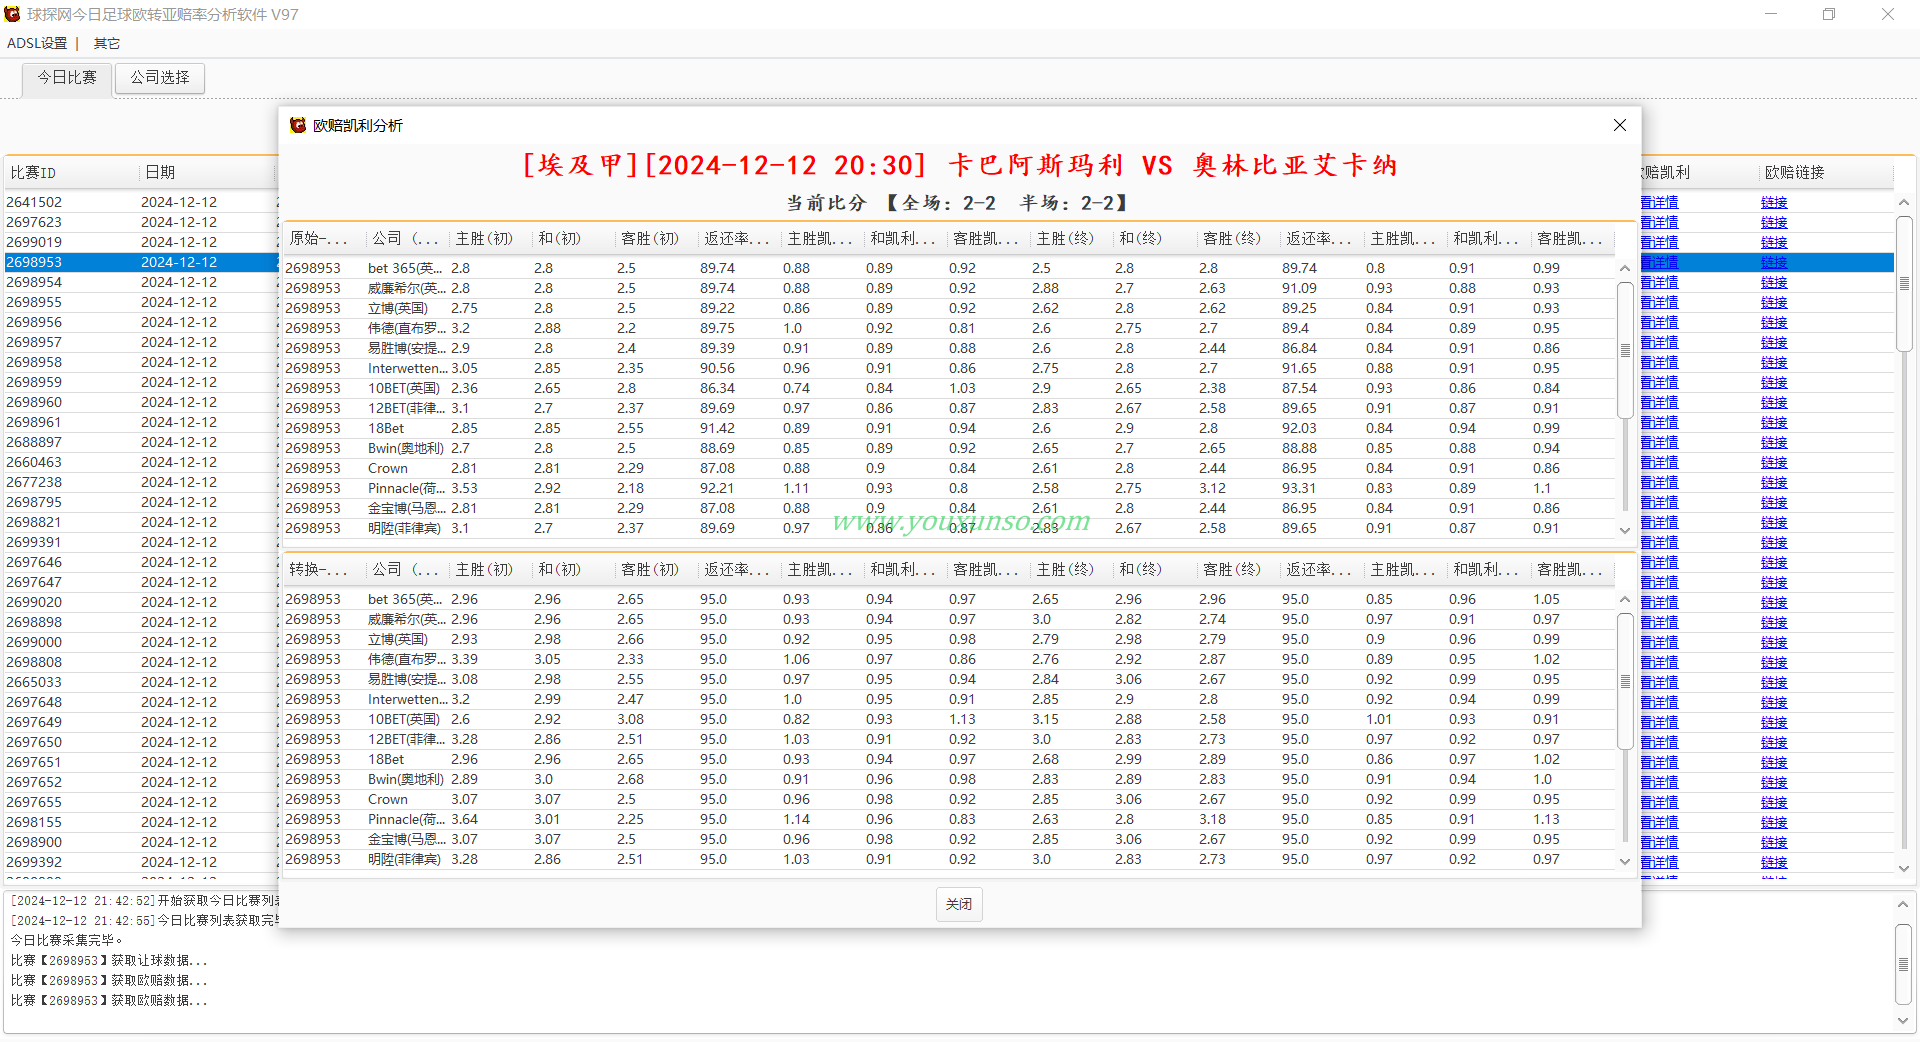1920x1042 pixels.
Task: Open 看详情 link for first match row
Action: pos(1660,202)
